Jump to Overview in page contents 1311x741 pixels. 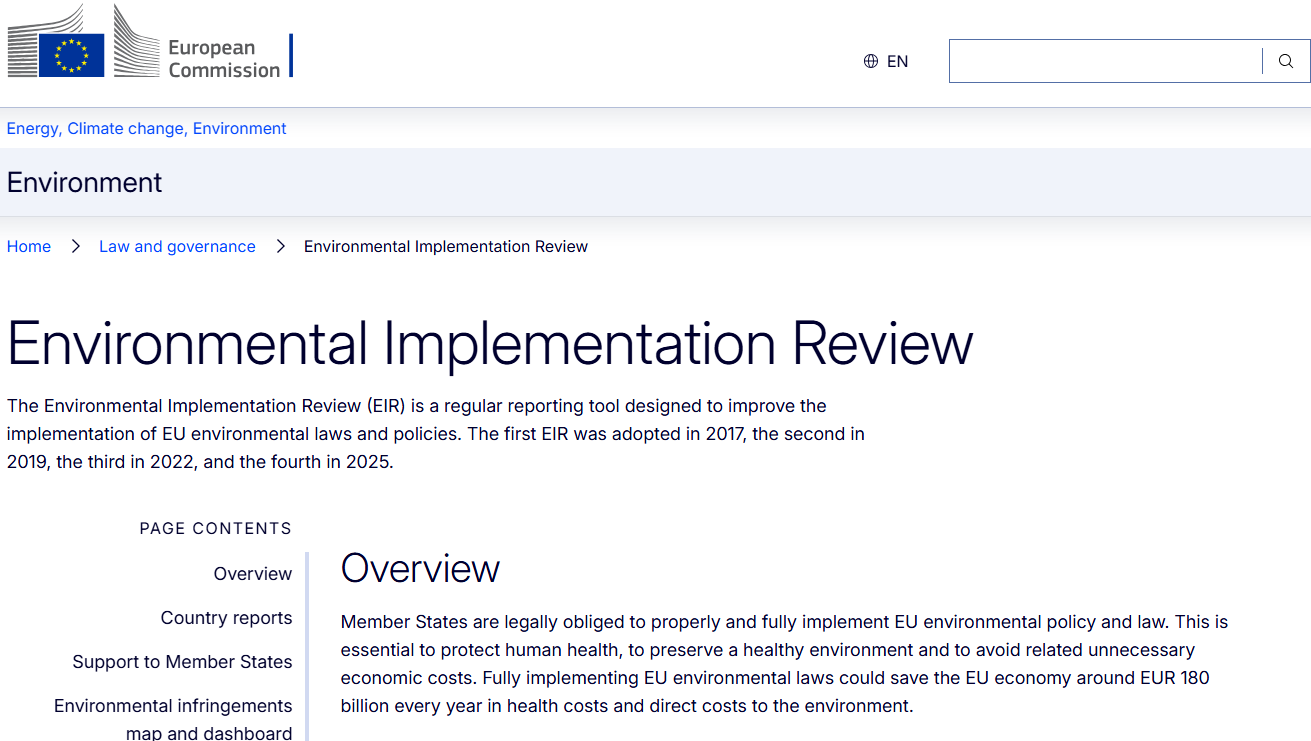pos(252,573)
